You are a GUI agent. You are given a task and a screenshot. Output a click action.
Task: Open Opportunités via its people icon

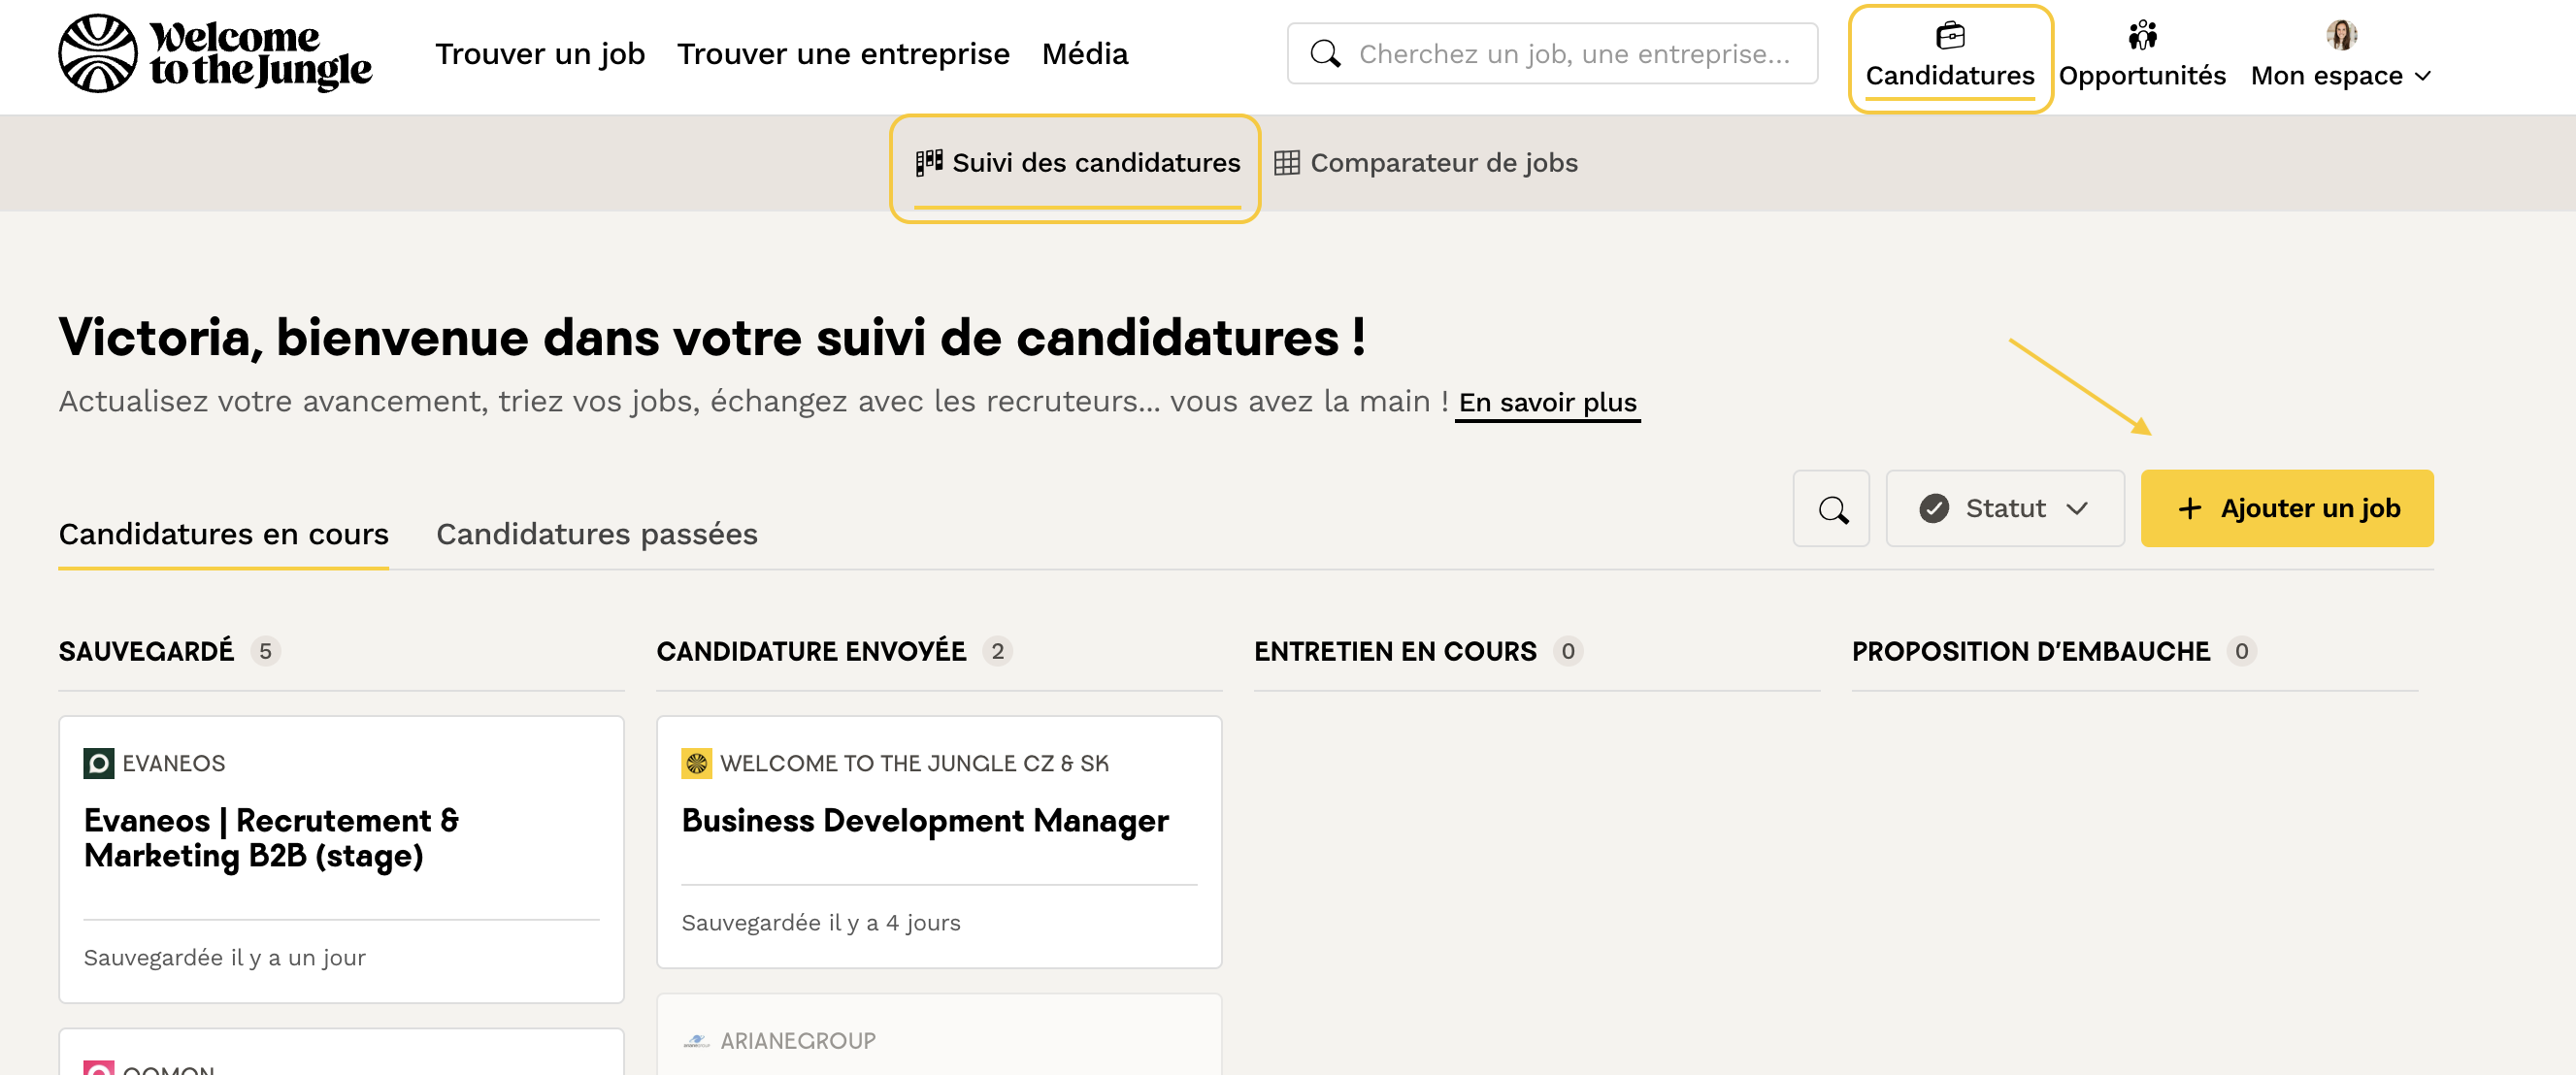pos(2141,36)
